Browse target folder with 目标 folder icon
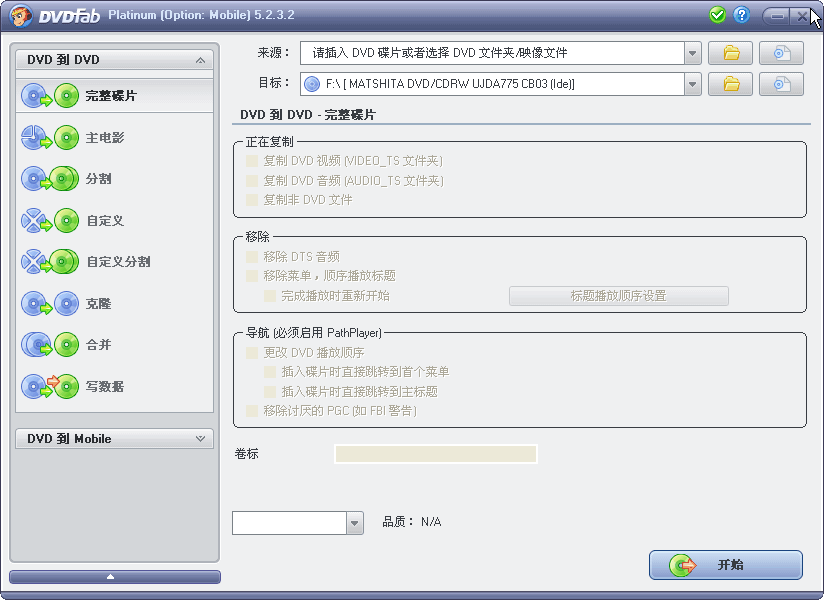The width and height of the screenshot is (824, 600). [x=730, y=84]
